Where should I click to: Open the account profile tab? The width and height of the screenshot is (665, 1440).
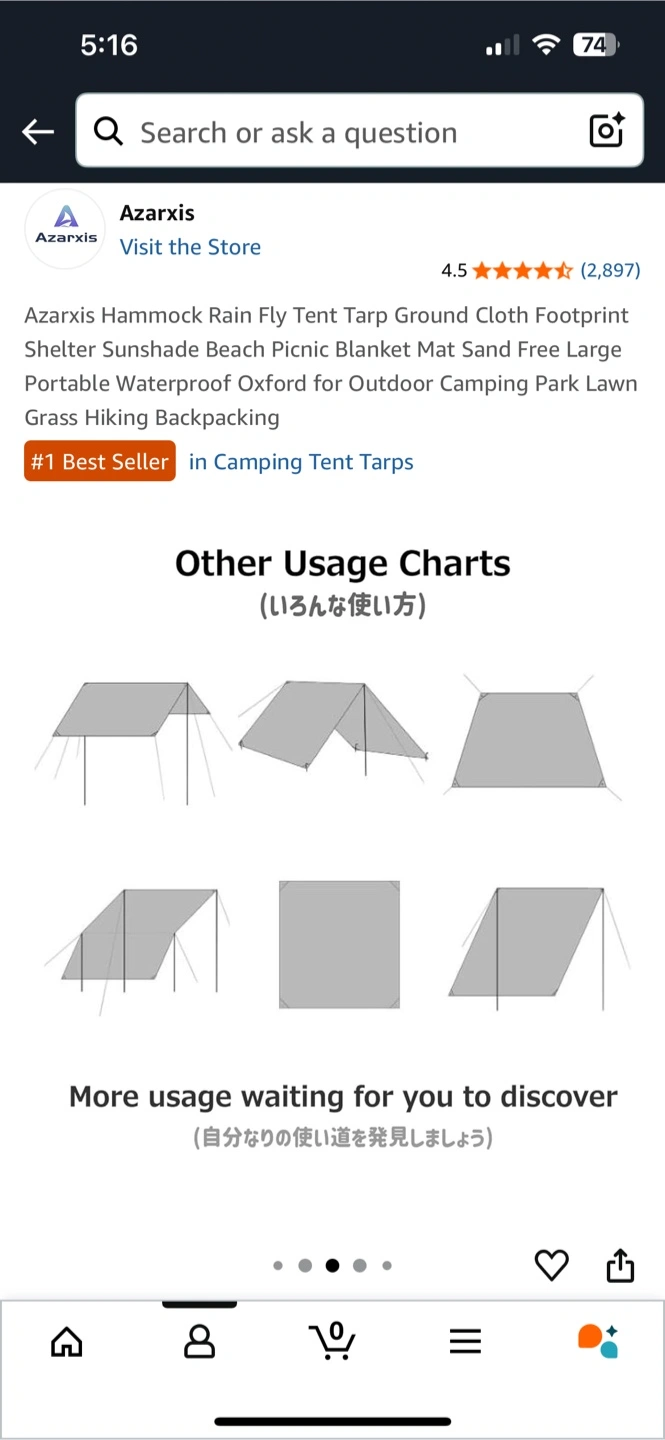click(199, 1341)
